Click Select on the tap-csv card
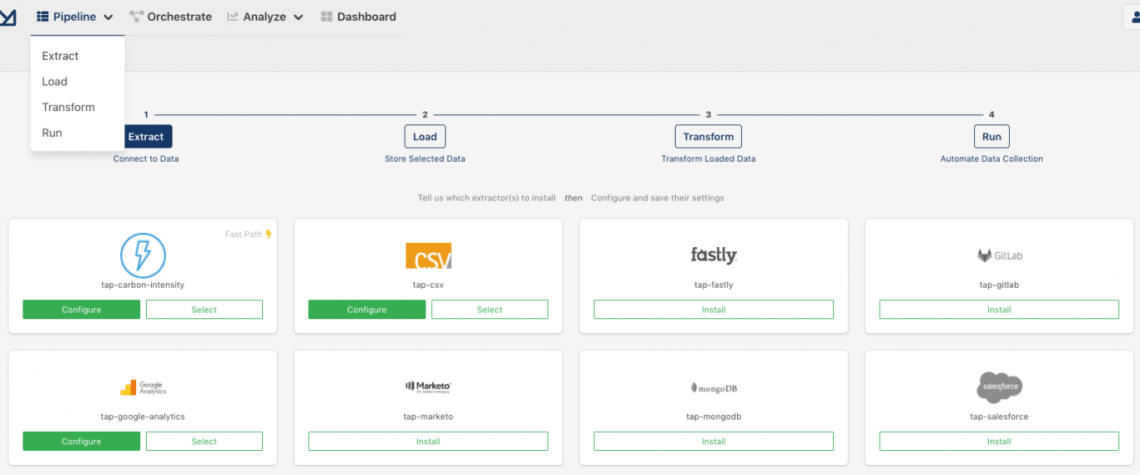1140x475 pixels. coord(490,309)
